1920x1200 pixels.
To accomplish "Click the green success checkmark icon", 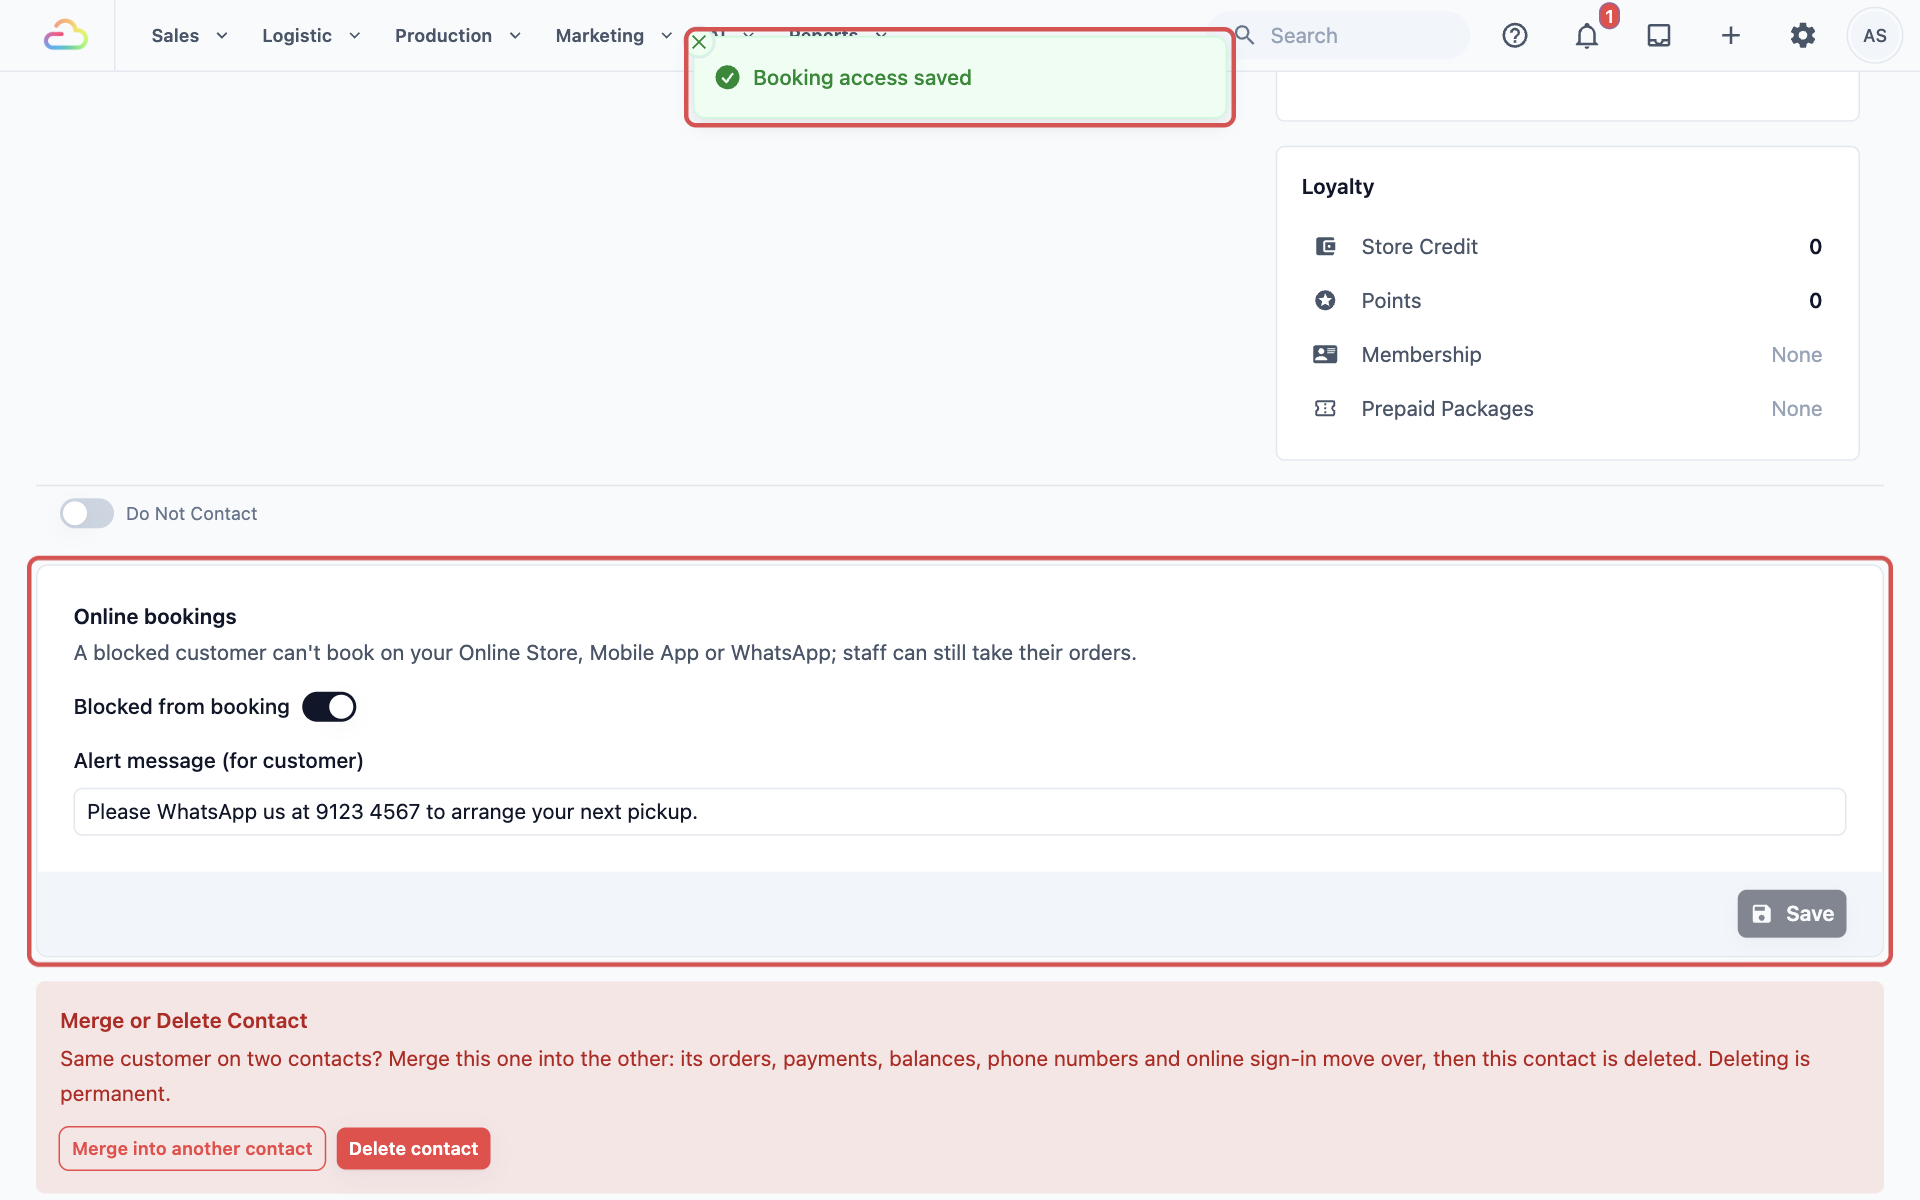I will tap(728, 78).
